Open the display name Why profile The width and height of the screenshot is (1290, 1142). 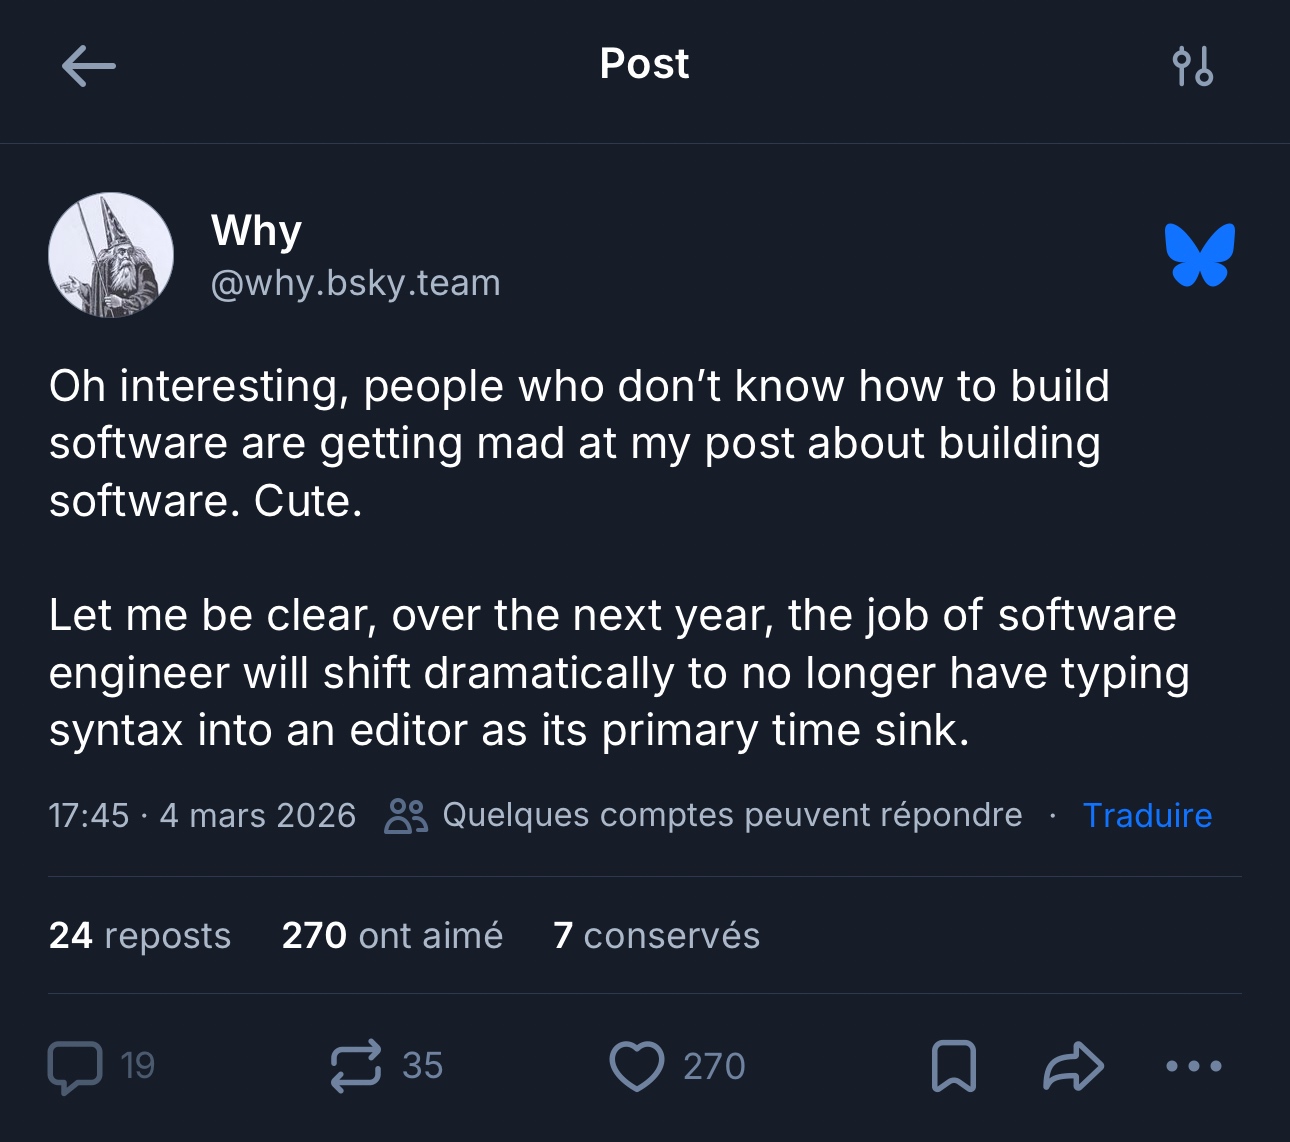(256, 231)
